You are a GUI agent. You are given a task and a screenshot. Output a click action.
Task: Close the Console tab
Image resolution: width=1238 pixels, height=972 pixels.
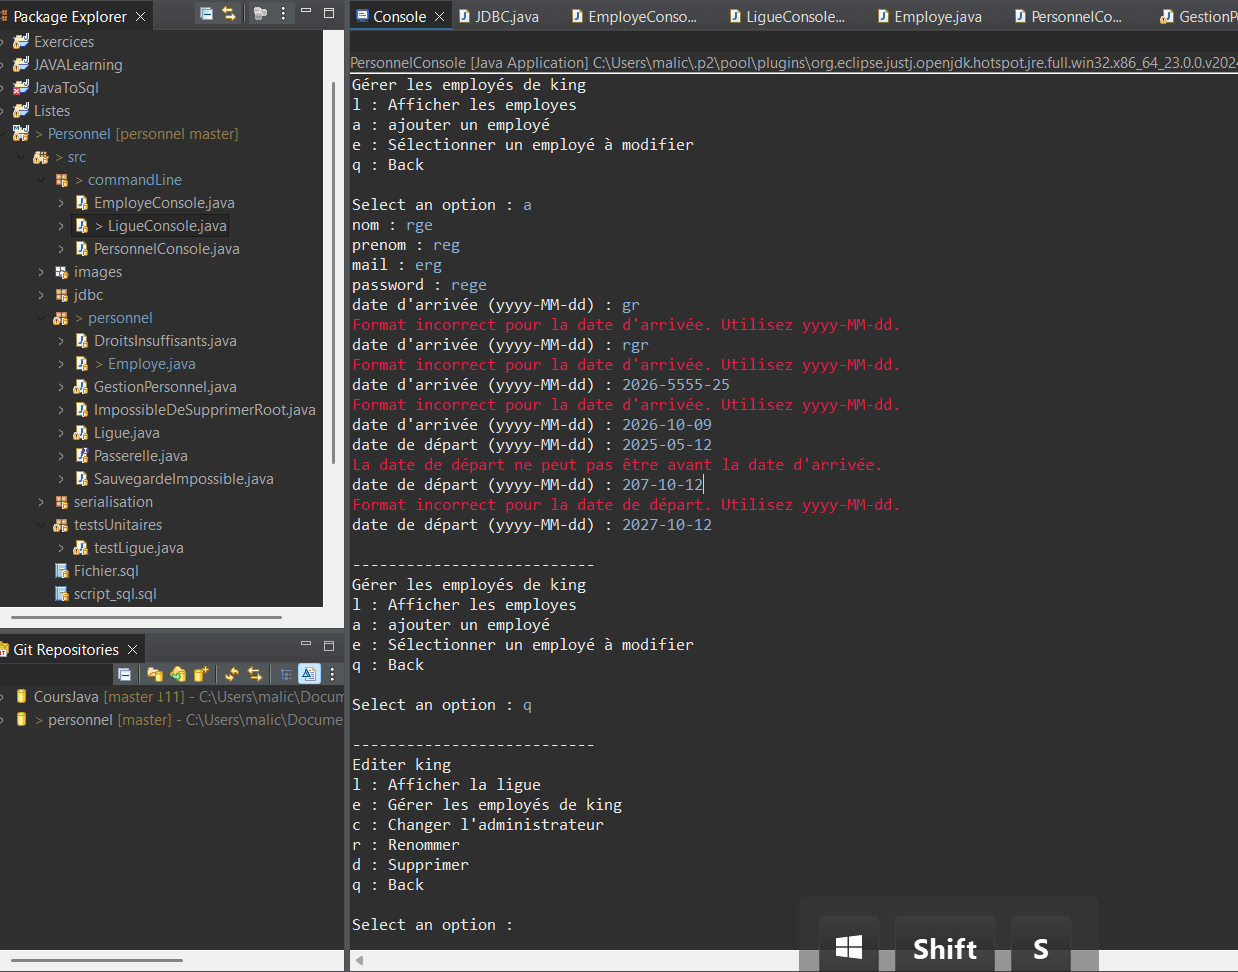[439, 17]
